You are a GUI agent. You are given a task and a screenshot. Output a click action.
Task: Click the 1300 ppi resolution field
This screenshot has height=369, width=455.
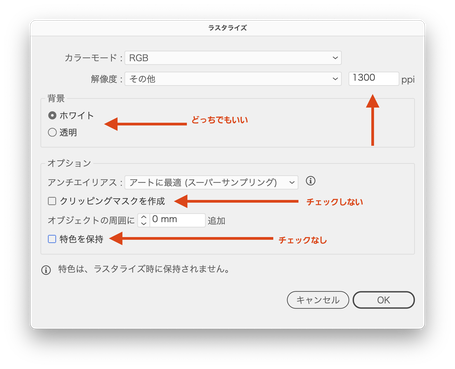374,78
